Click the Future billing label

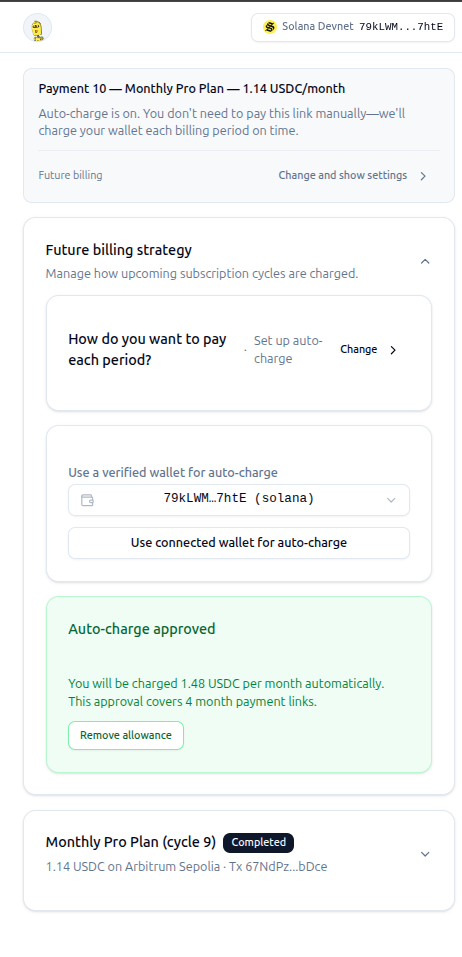pos(70,175)
